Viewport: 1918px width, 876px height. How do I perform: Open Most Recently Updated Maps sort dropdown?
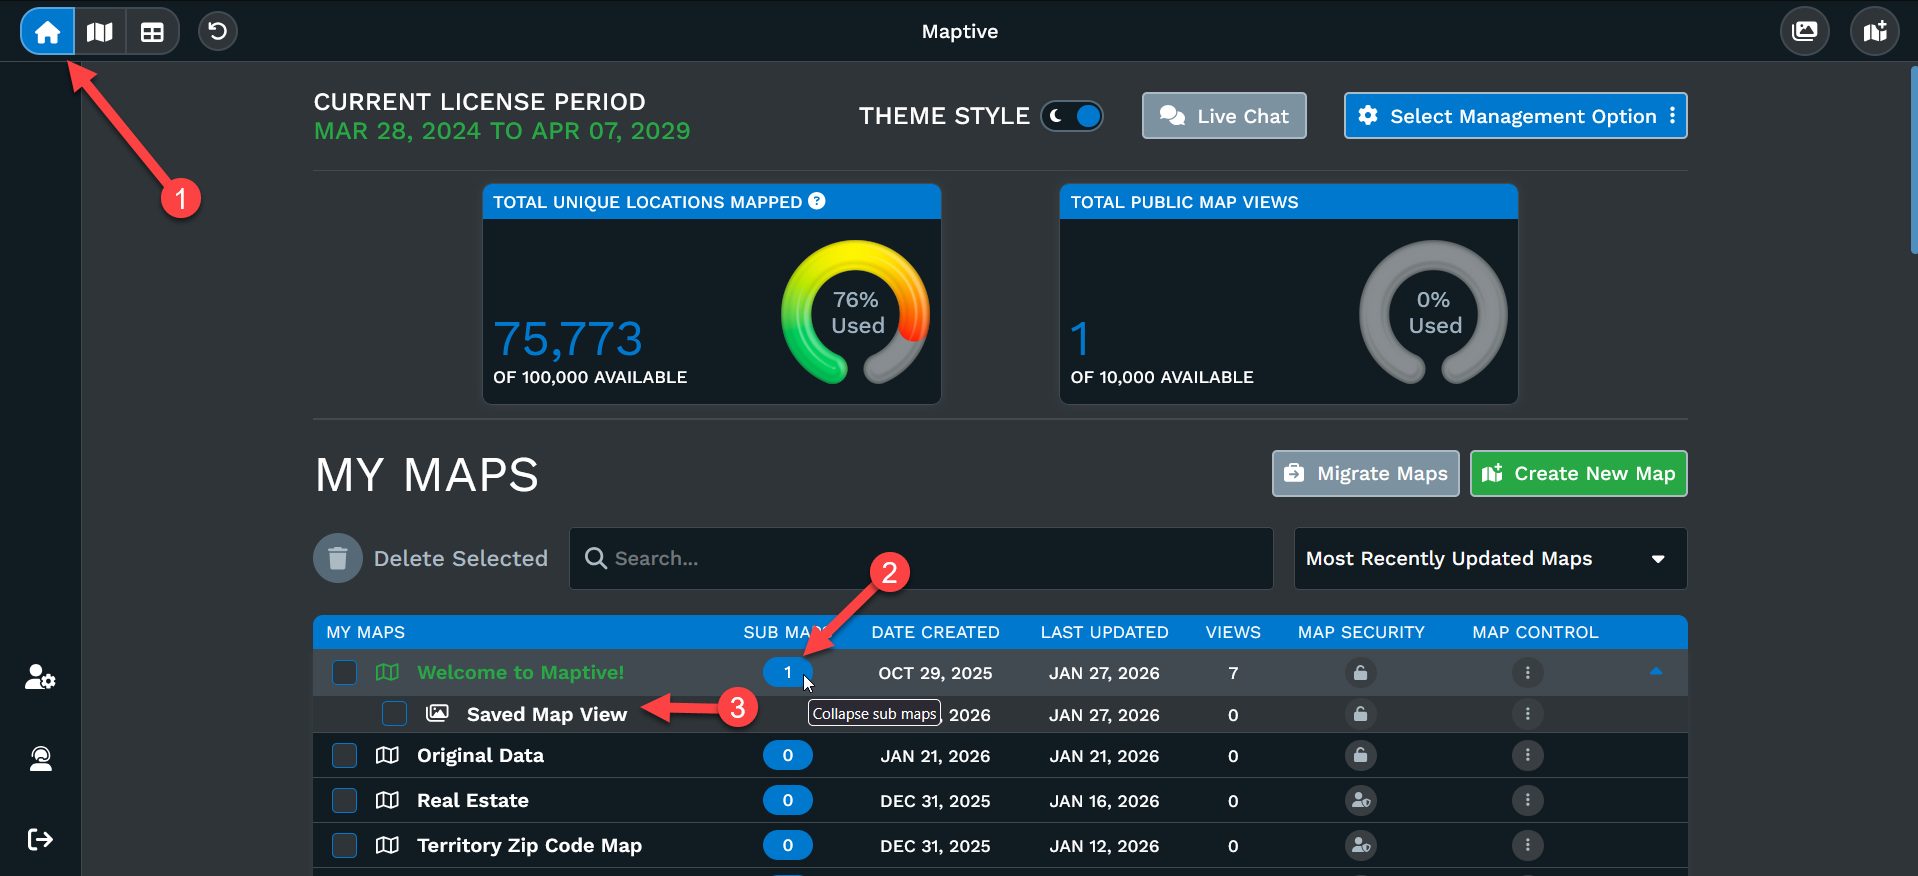tap(1490, 558)
